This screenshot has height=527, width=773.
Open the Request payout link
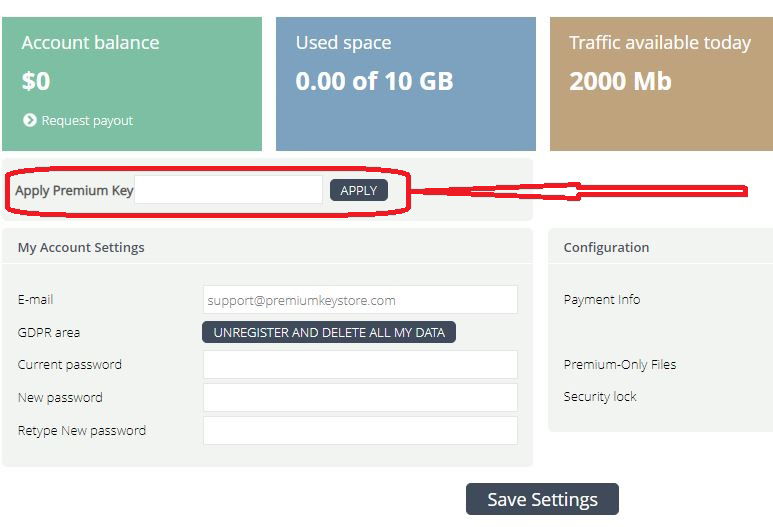87,121
